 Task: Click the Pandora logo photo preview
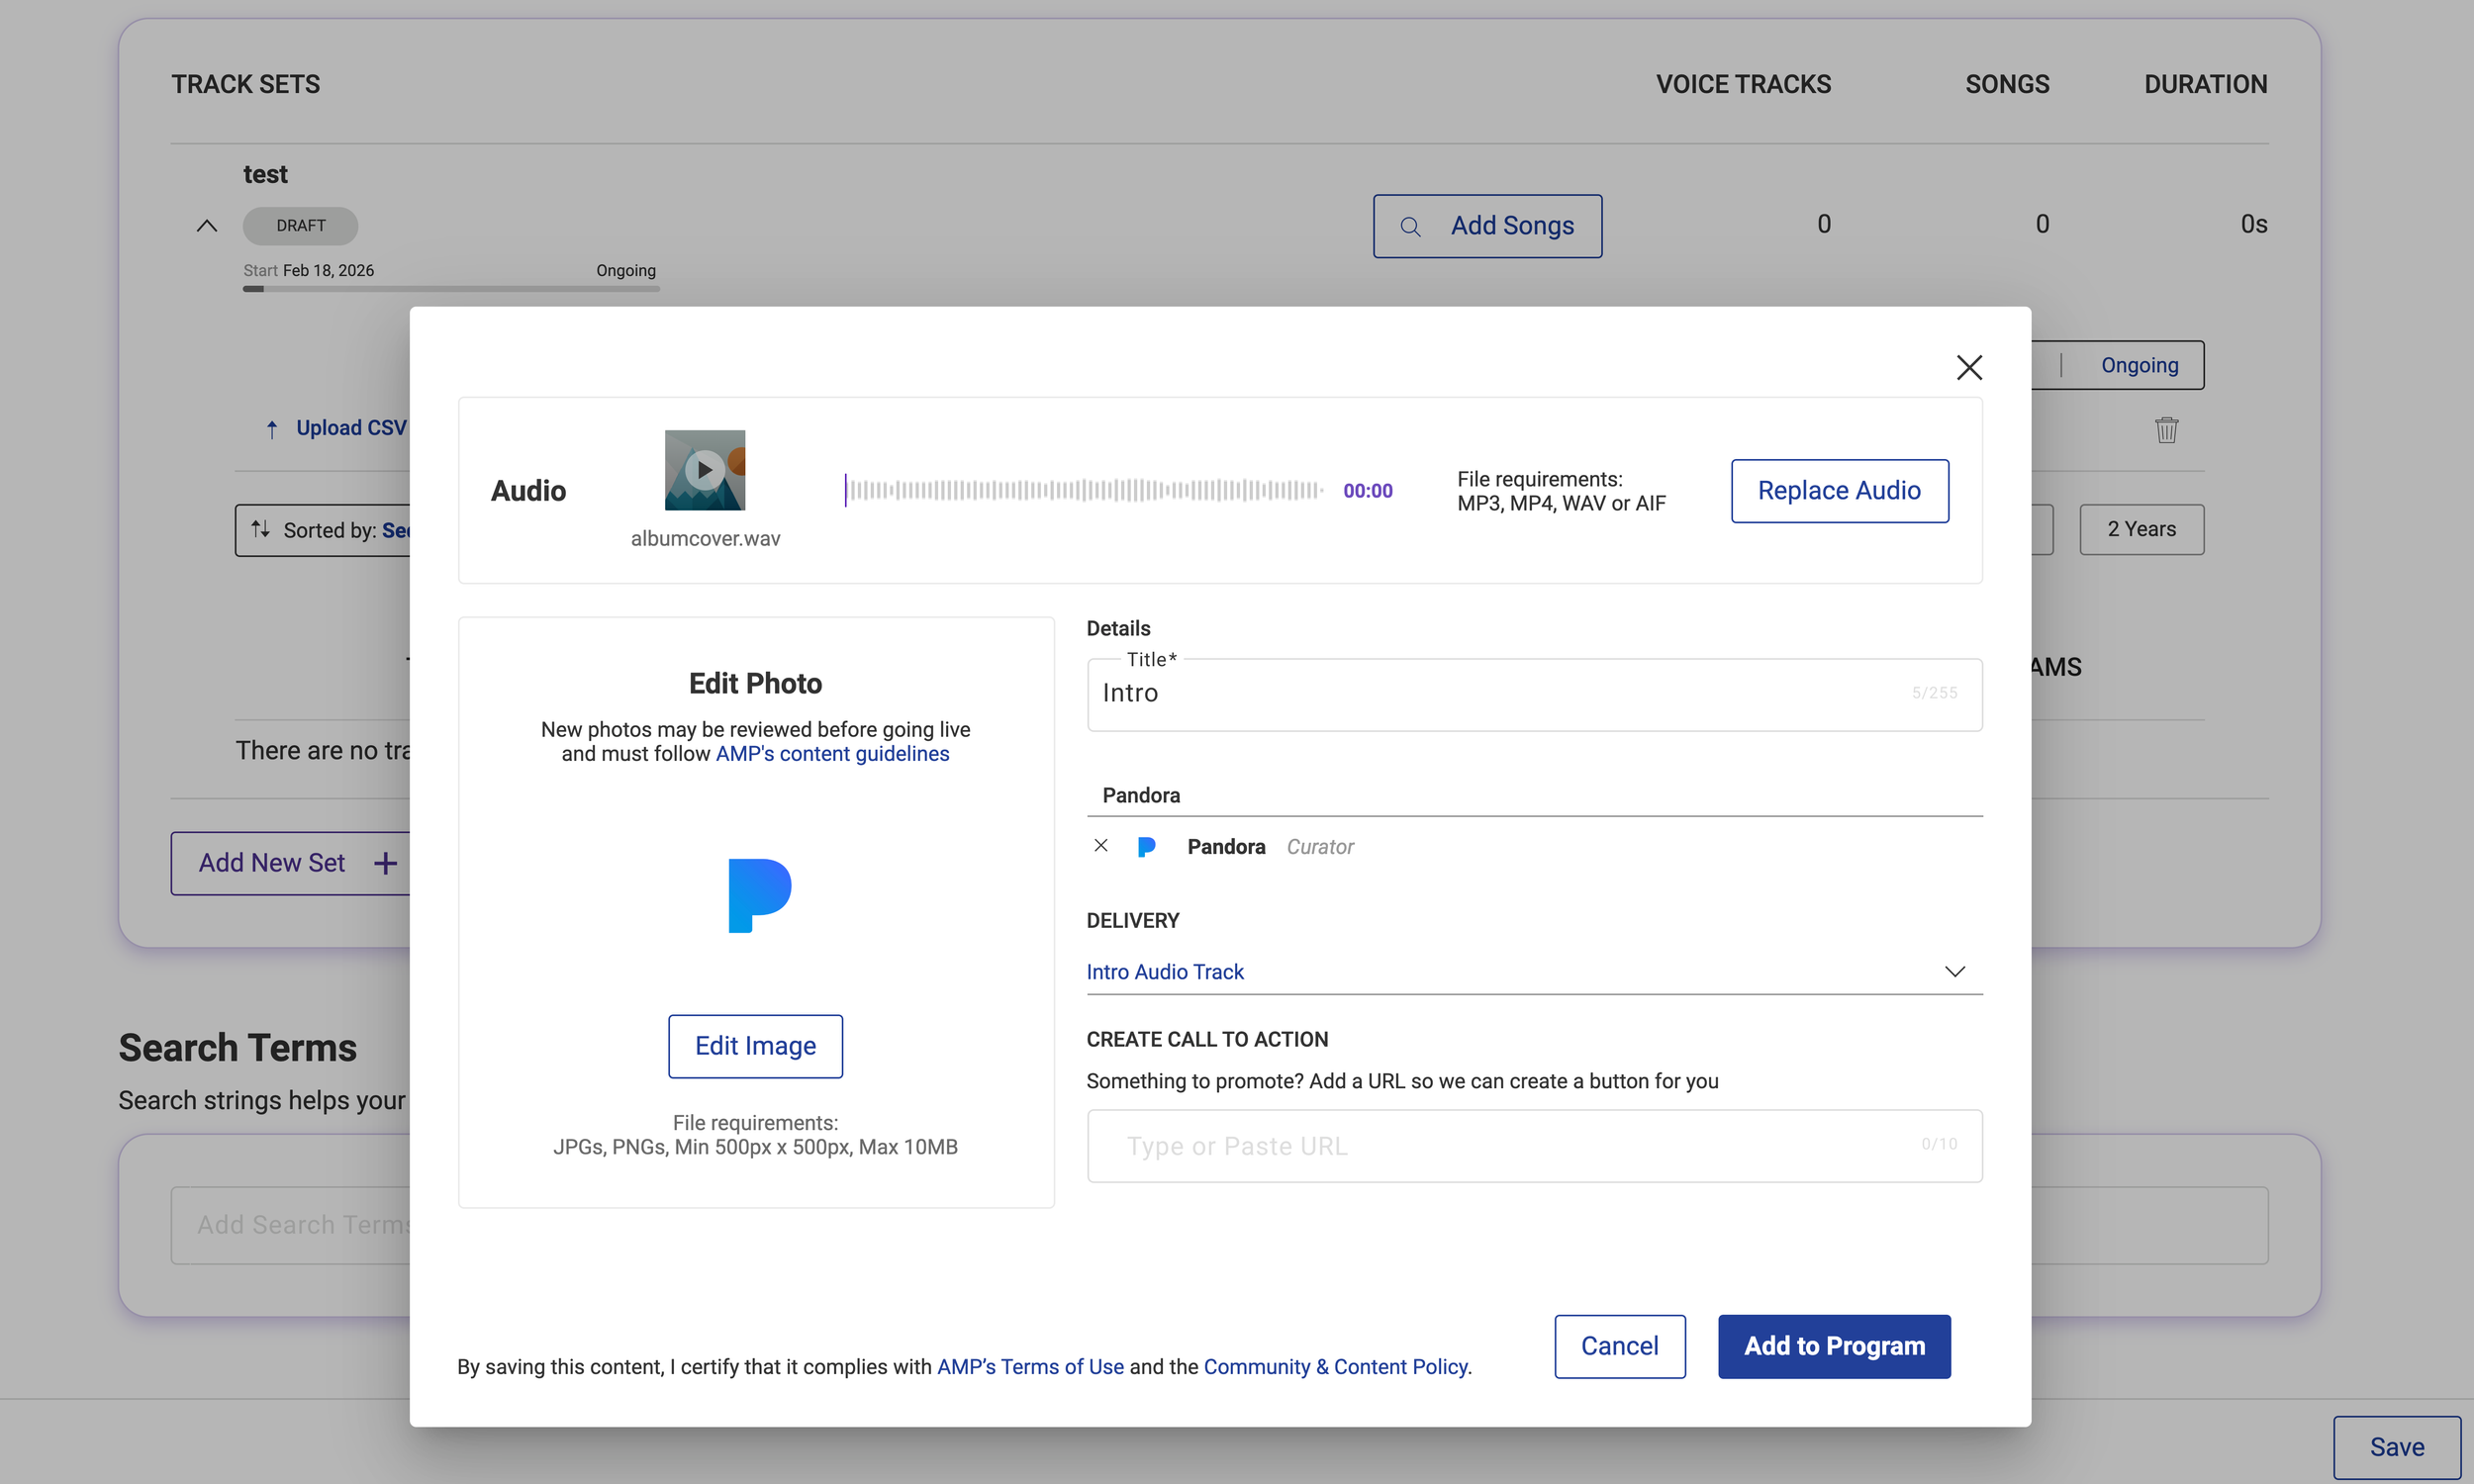pyautogui.click(x=759, y=895)
